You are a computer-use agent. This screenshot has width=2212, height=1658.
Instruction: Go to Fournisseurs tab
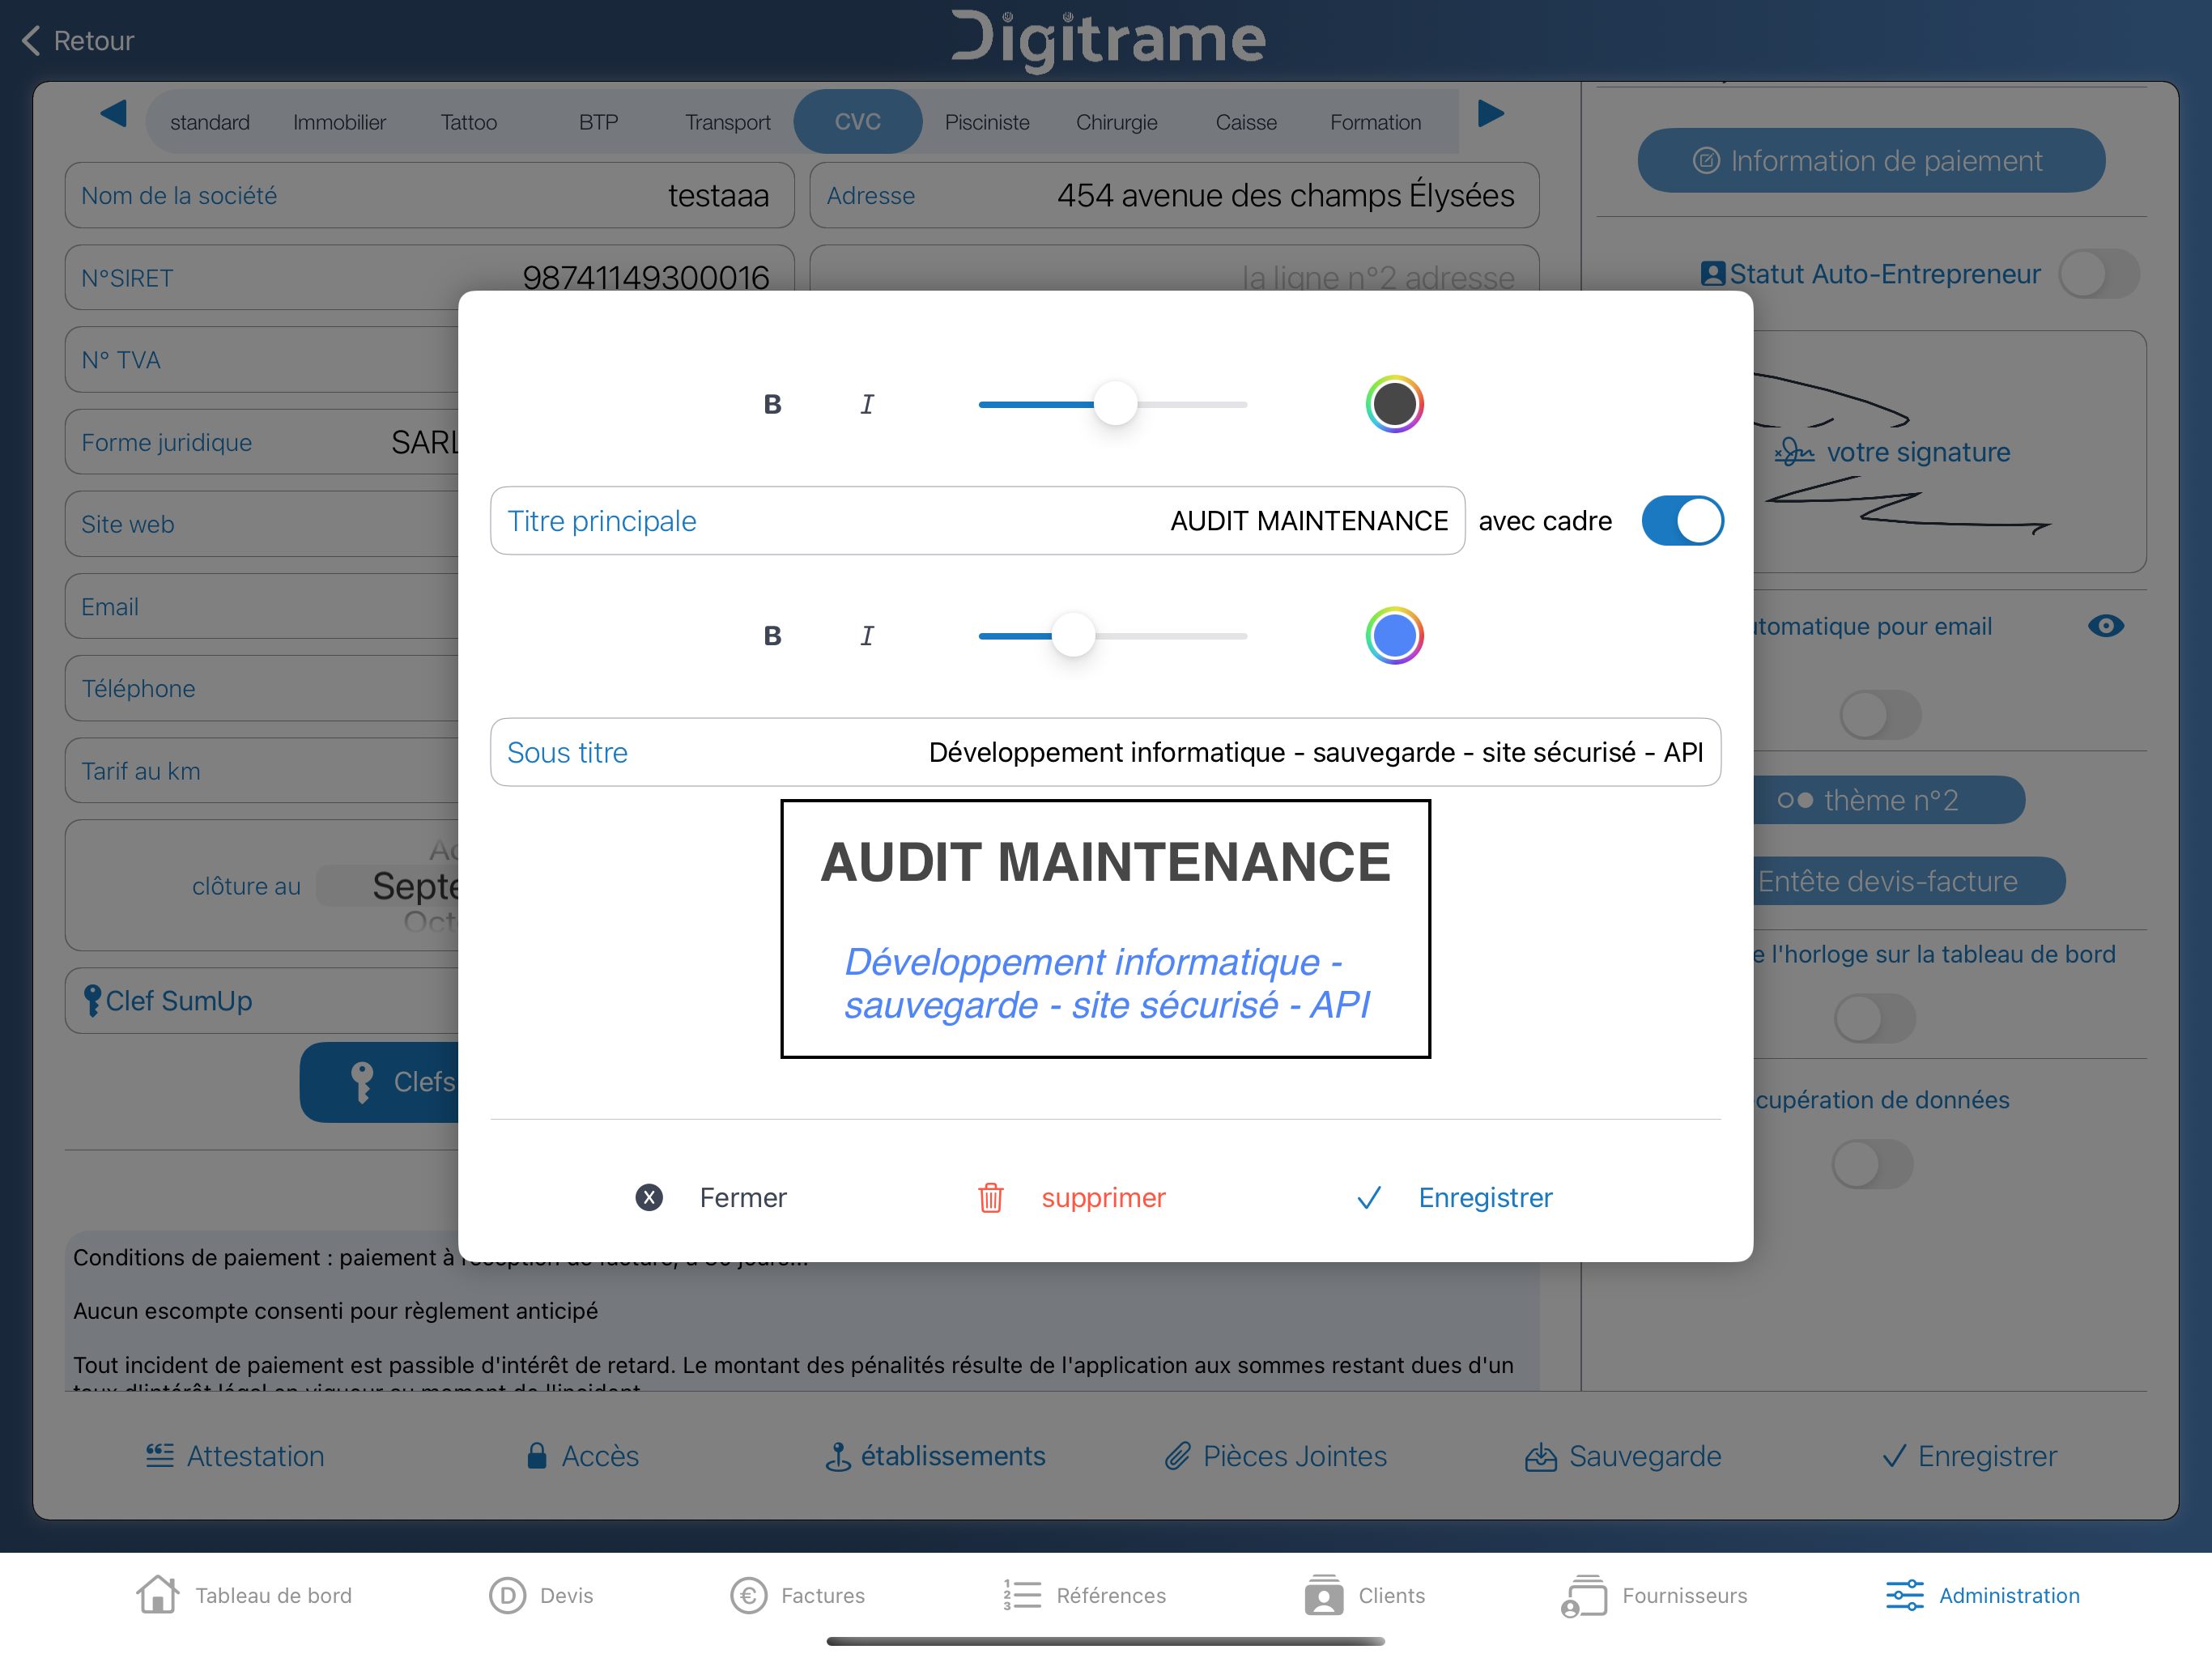pos(1653,1595)
